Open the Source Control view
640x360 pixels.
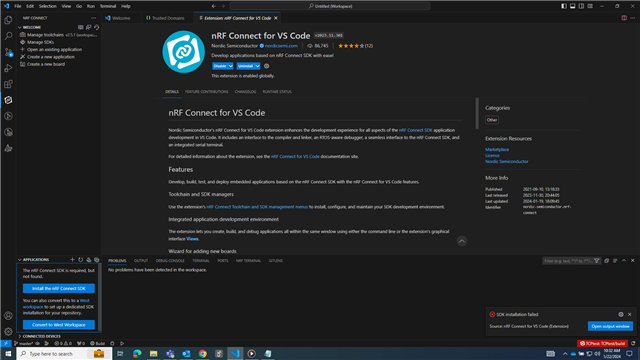point(8,52)
